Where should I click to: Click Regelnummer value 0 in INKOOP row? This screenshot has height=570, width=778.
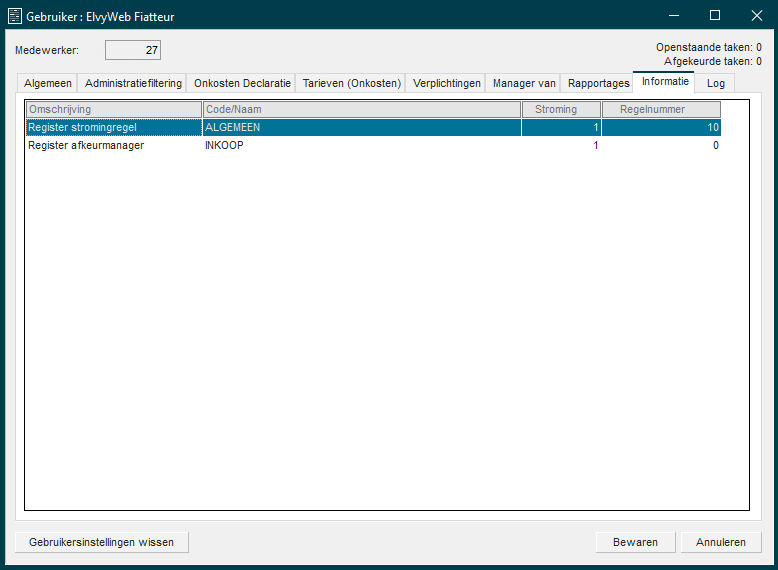(661, 145)
